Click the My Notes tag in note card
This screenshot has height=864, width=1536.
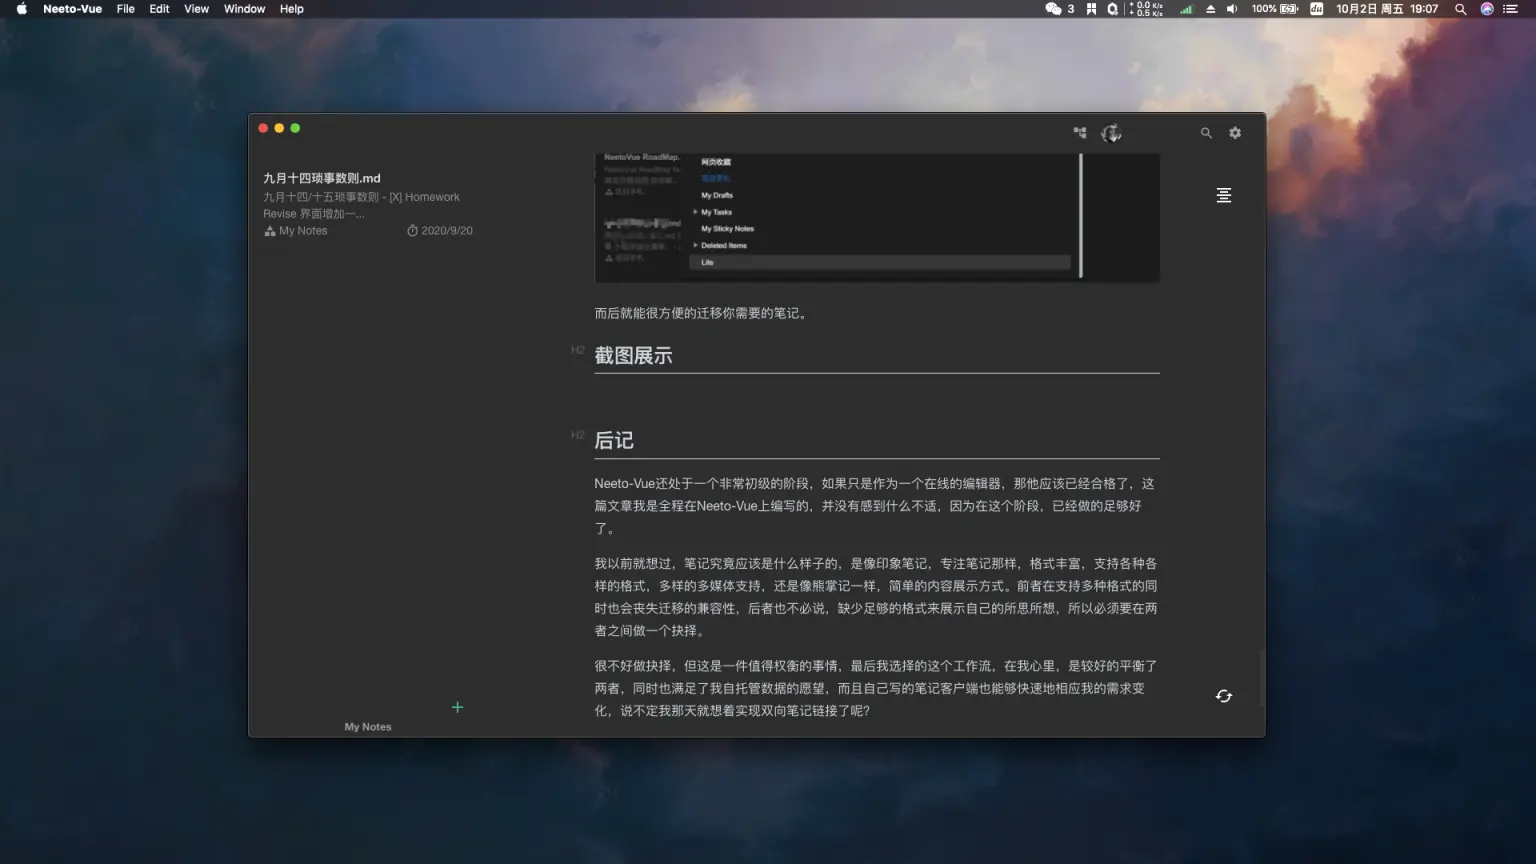[x=303, y=231]
